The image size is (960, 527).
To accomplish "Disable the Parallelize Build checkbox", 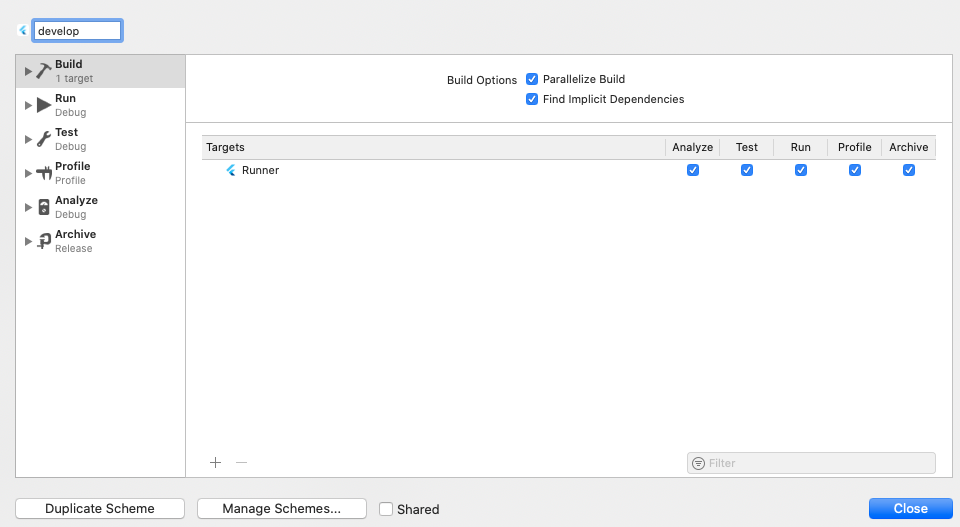I will (532, 79).
